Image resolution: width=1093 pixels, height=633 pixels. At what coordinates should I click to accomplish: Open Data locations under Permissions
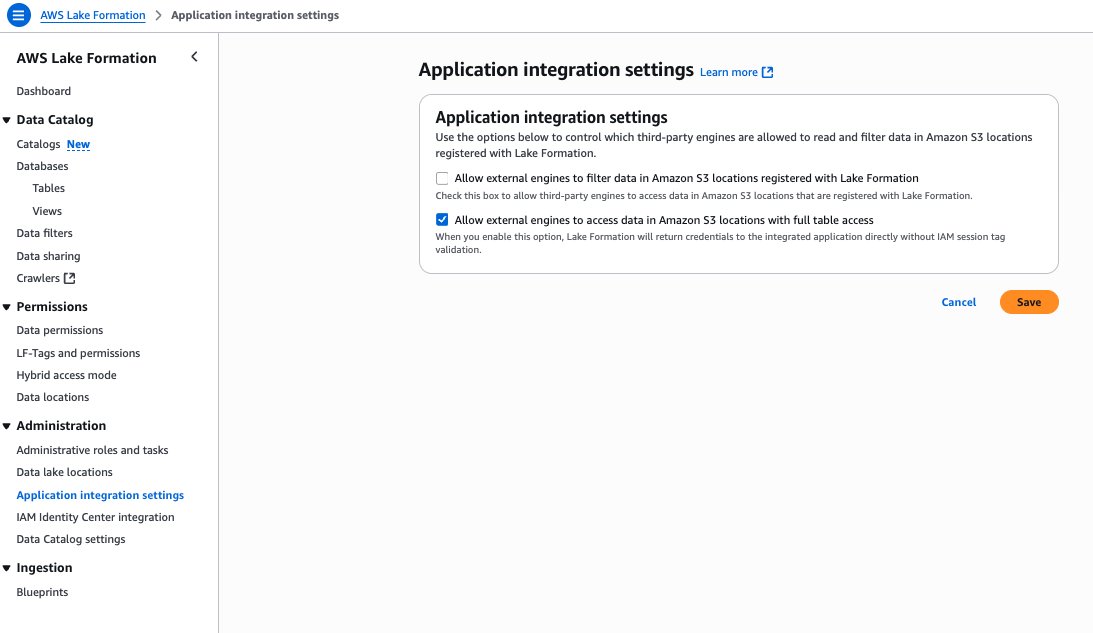(x=53, y=397)
